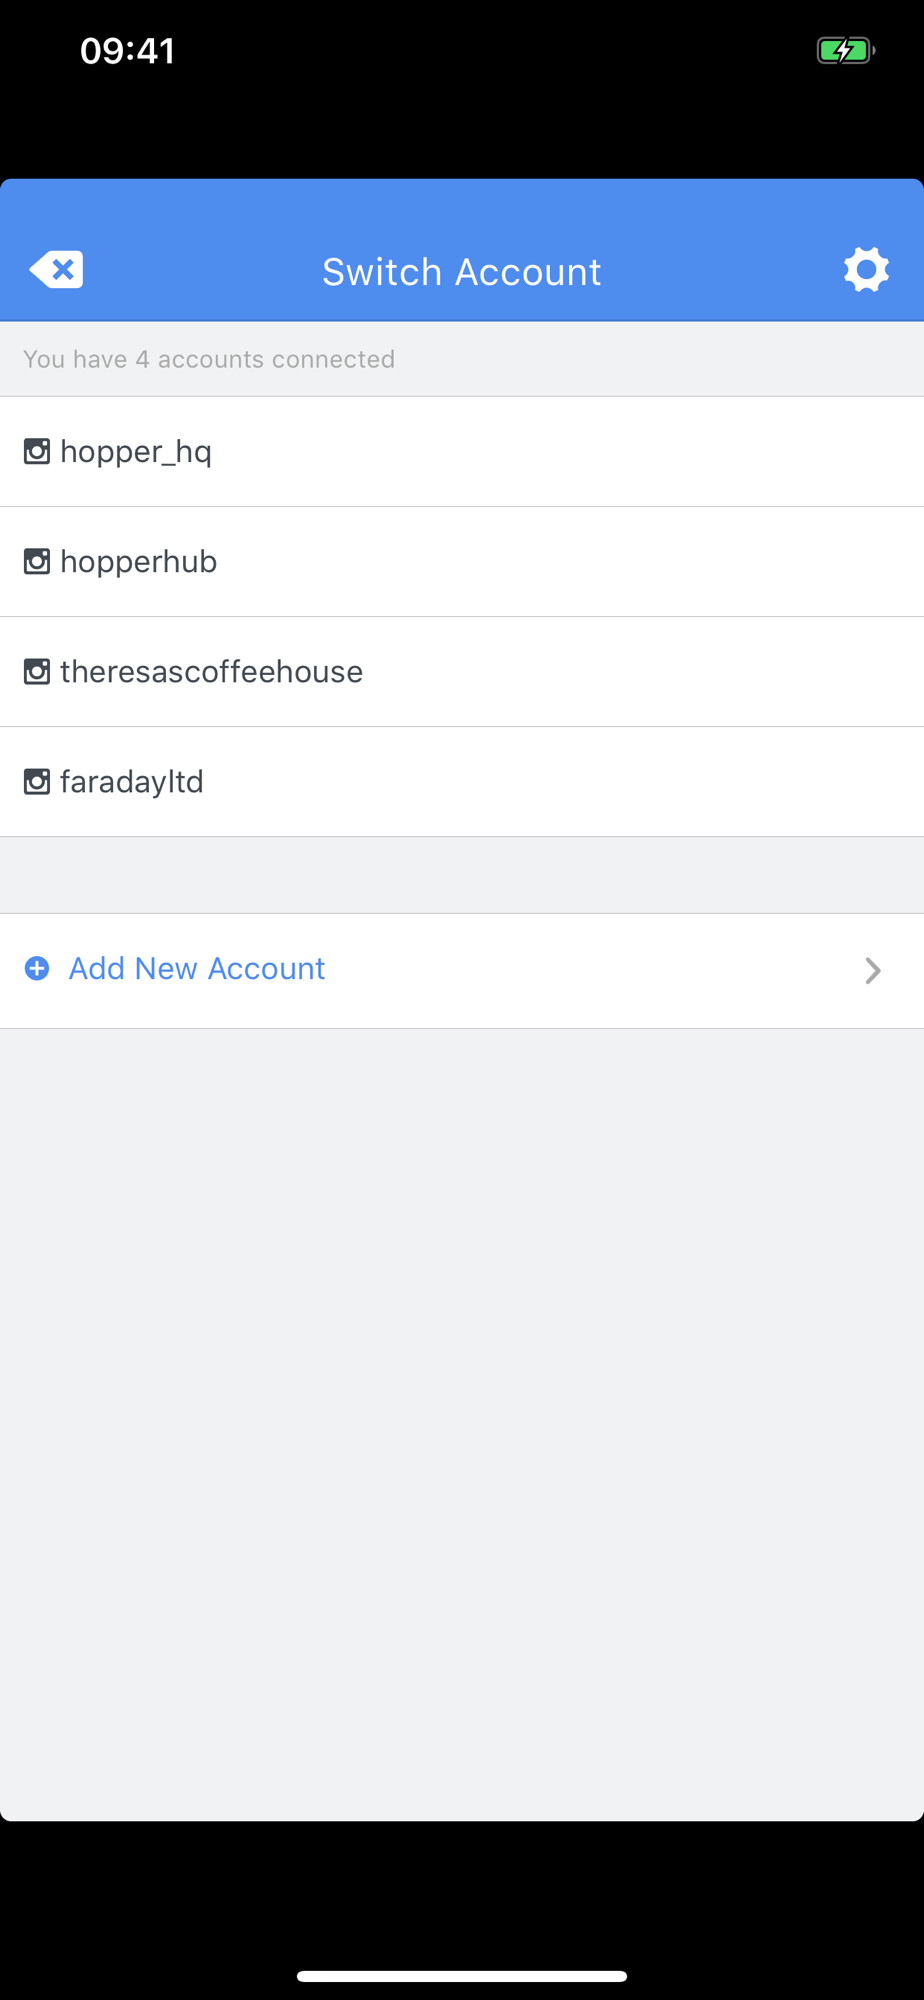
Task: Switch to the hopper_hq account
Action: coord(136,452)
